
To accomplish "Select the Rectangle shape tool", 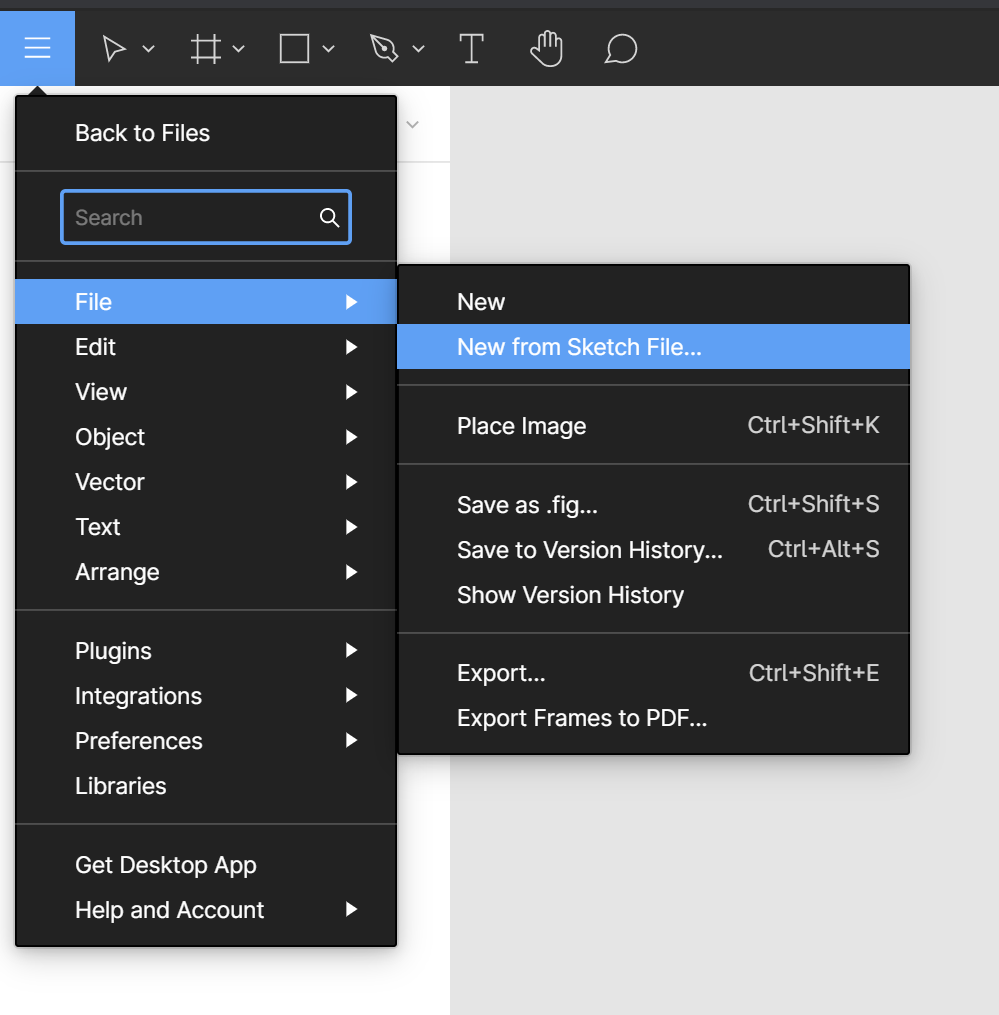I will [x=294, y=49].
